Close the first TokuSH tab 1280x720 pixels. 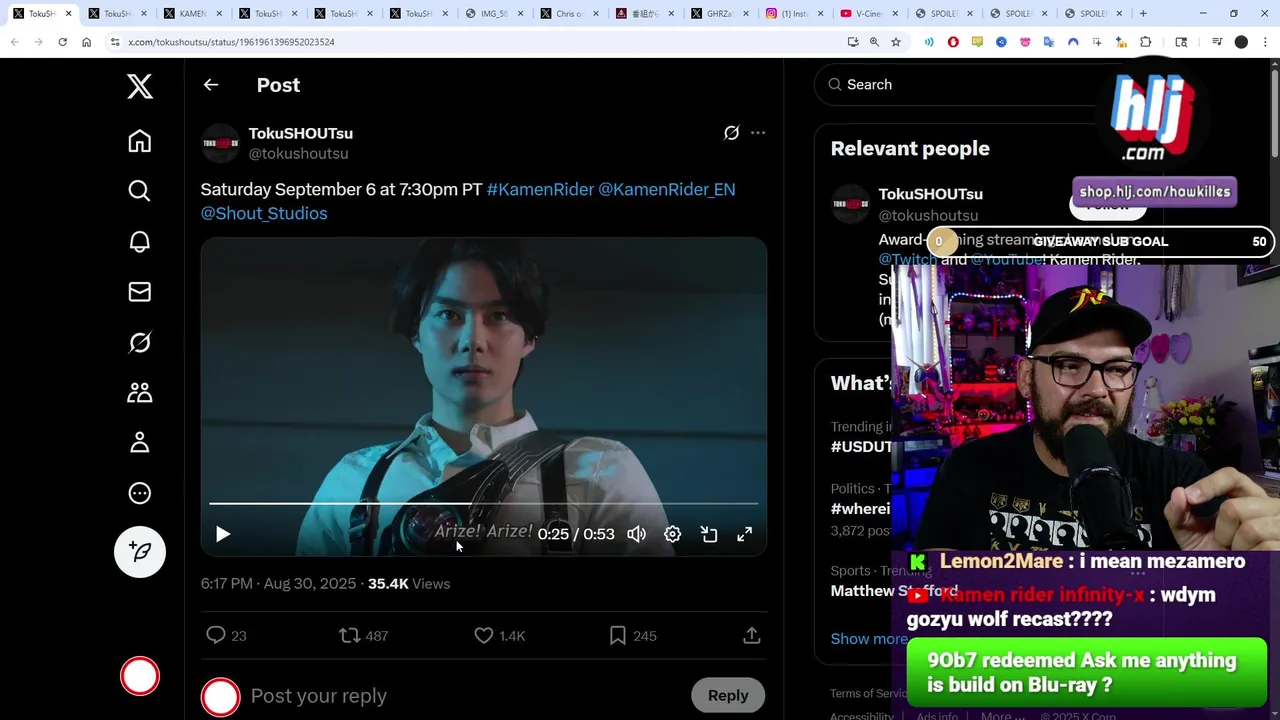[x=69, y=14]
